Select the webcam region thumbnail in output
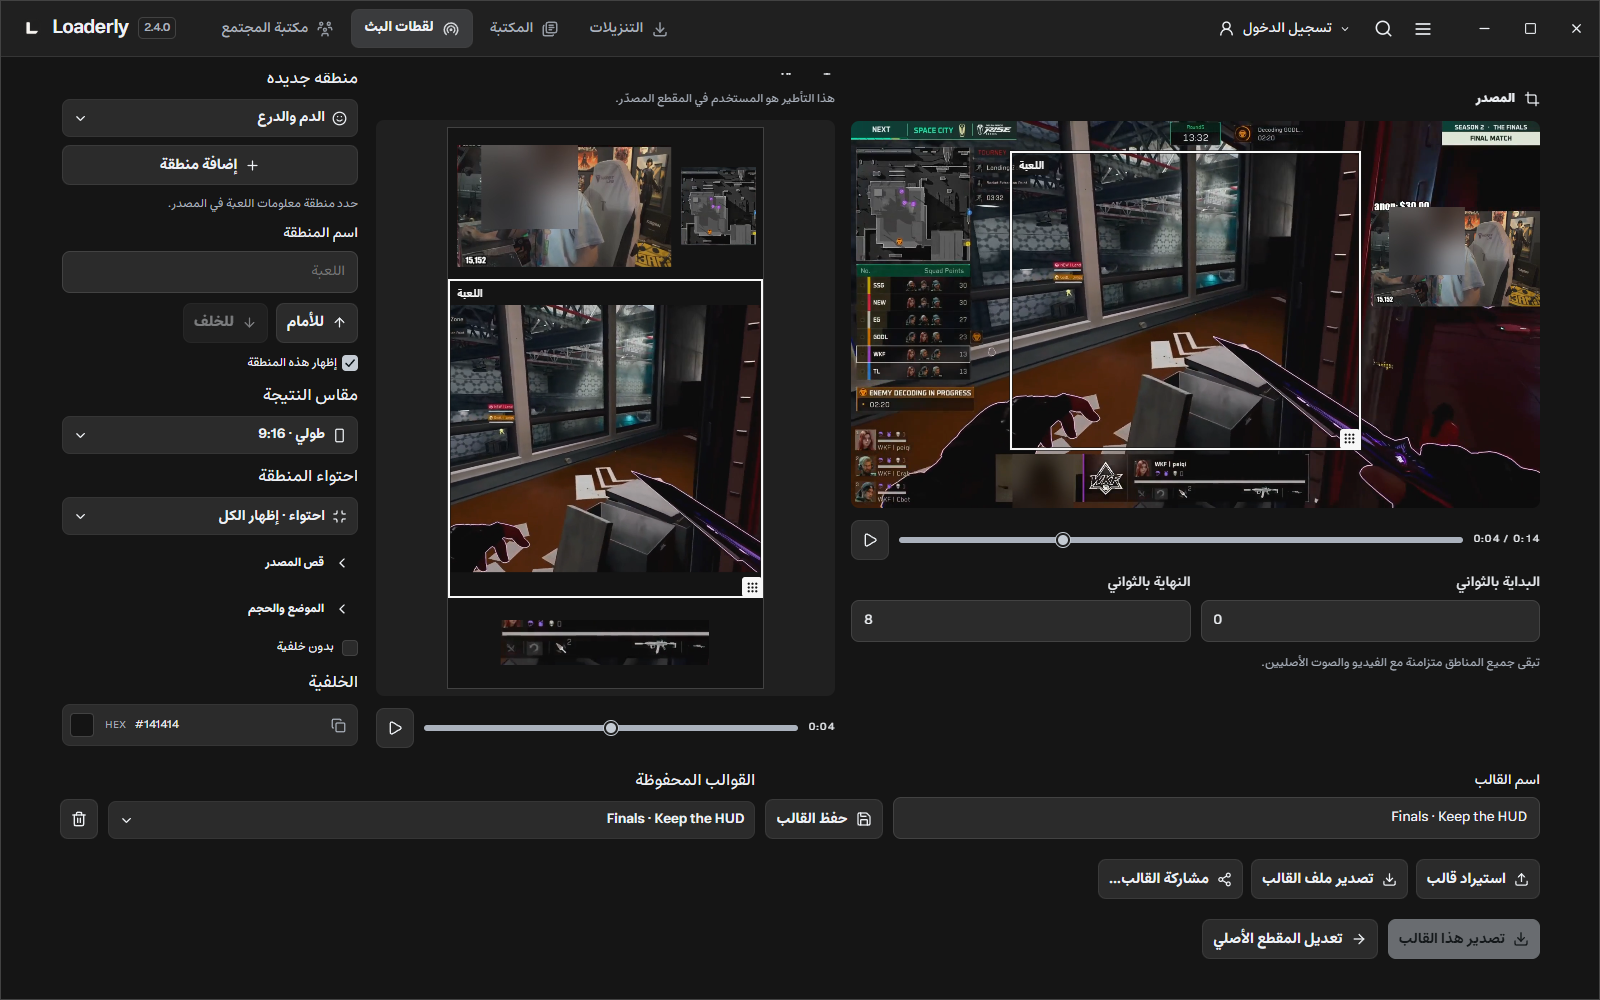The image size is (1600, 1000). click(564, 206)
